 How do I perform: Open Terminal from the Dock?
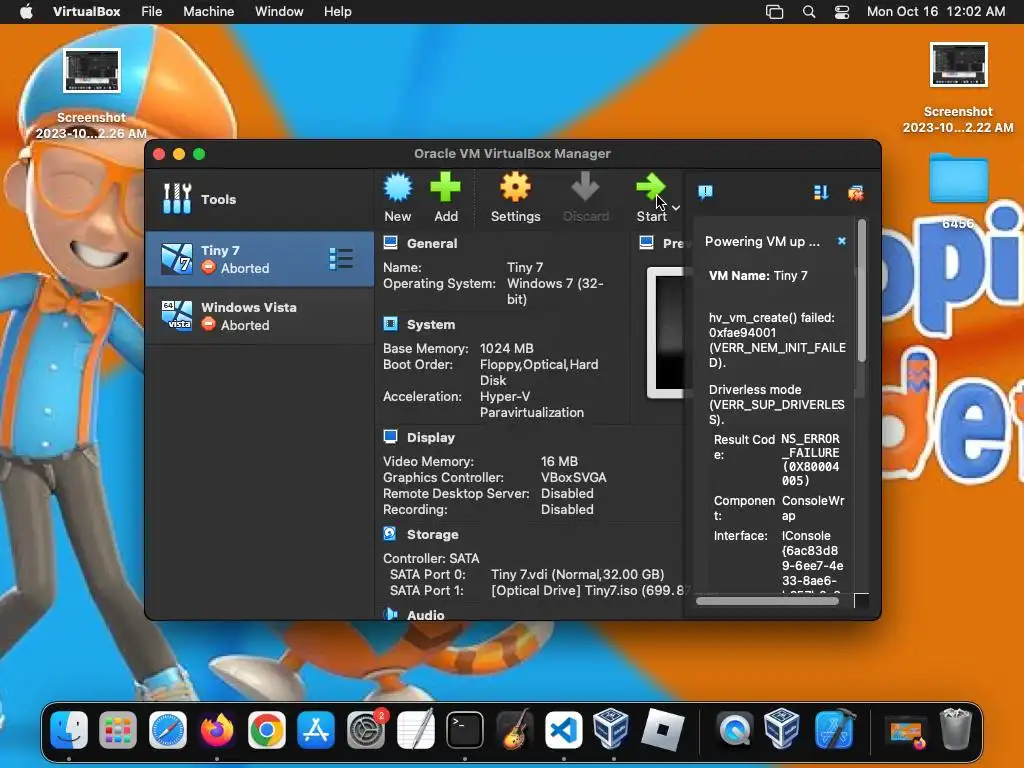(x=464, y=729)
